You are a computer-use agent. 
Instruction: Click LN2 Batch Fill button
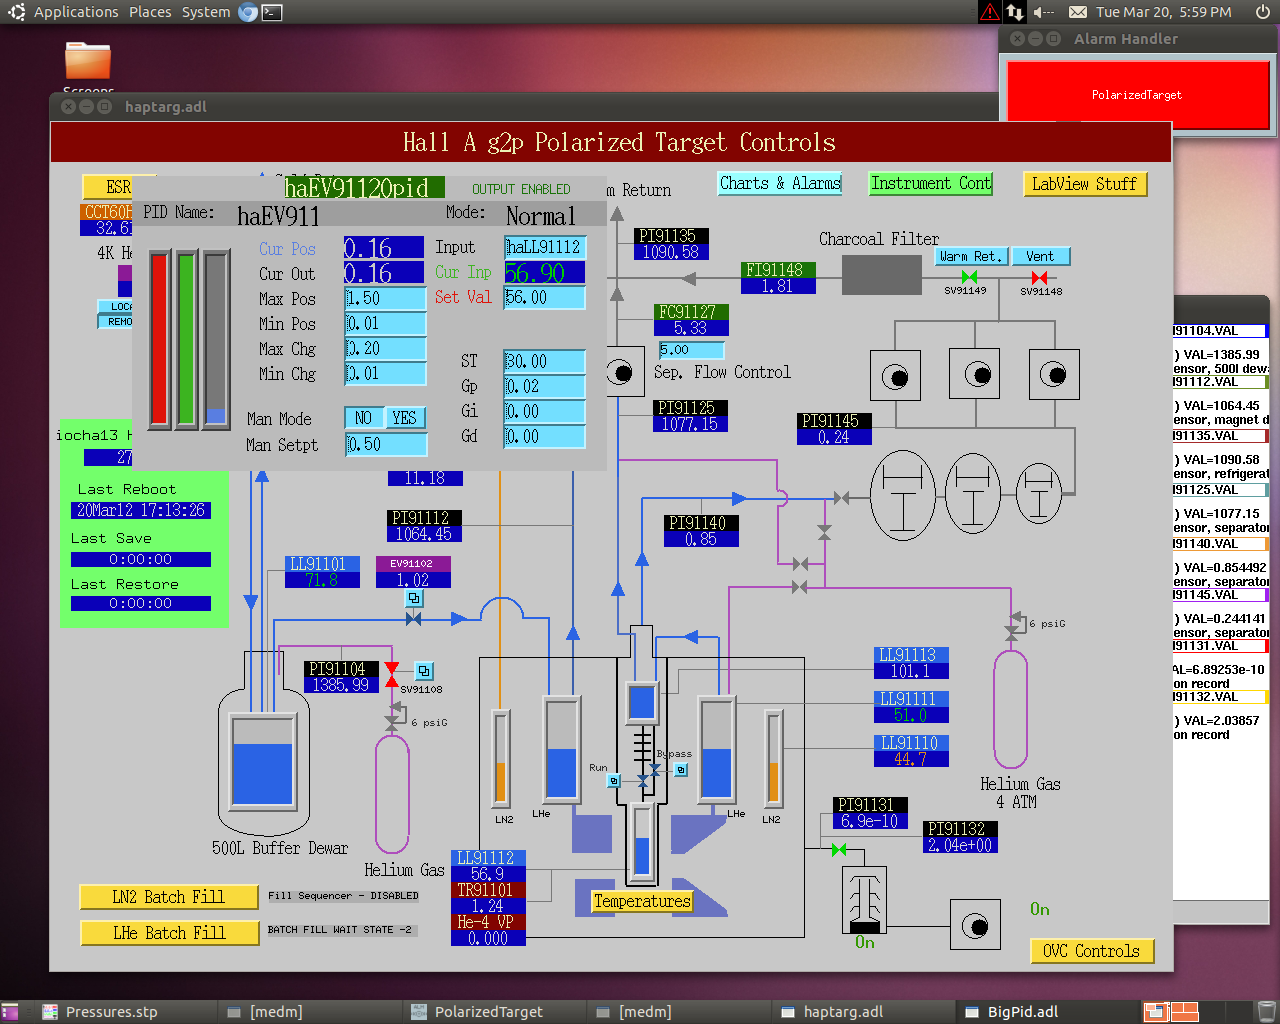pyautogui.click(x=169, y=897)
